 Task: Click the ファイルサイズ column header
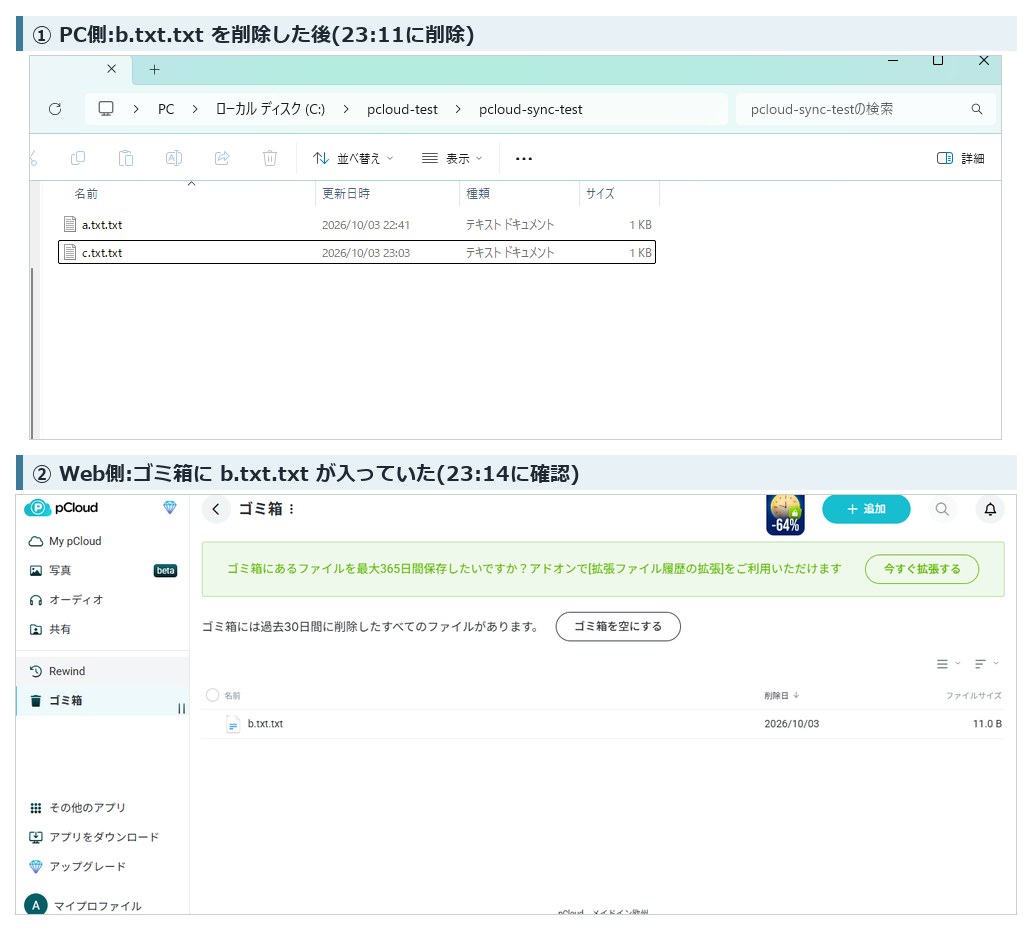(973, 695)
